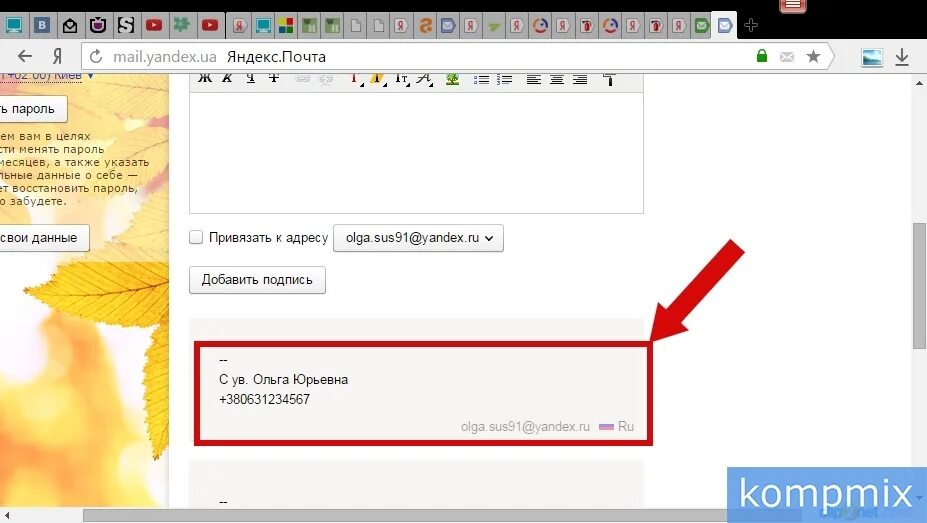Center the signature text
927x523 pixels.
click(556, 79)
